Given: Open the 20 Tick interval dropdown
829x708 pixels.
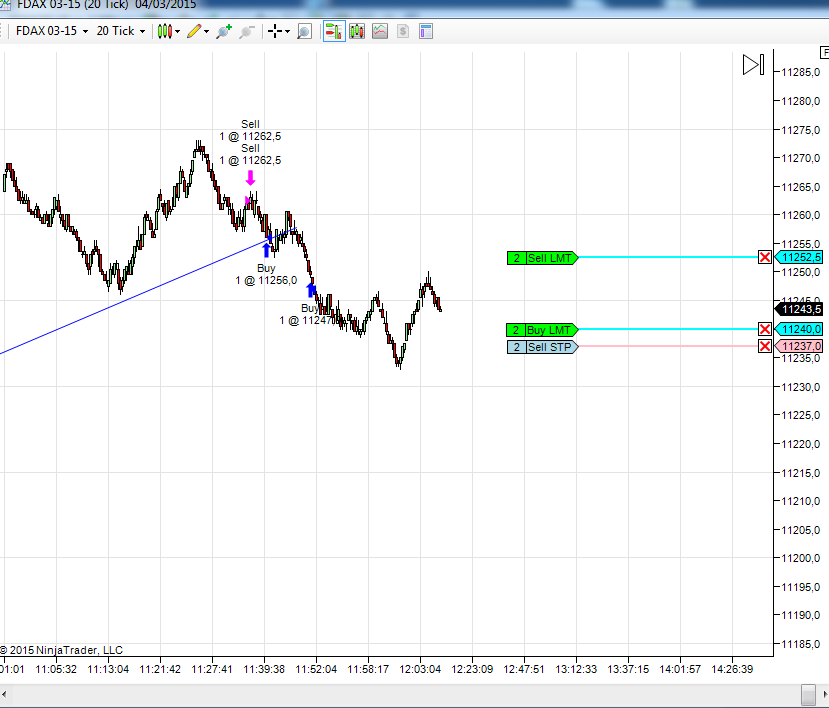Looking at the screenshot, I should [x=121, y=31].
